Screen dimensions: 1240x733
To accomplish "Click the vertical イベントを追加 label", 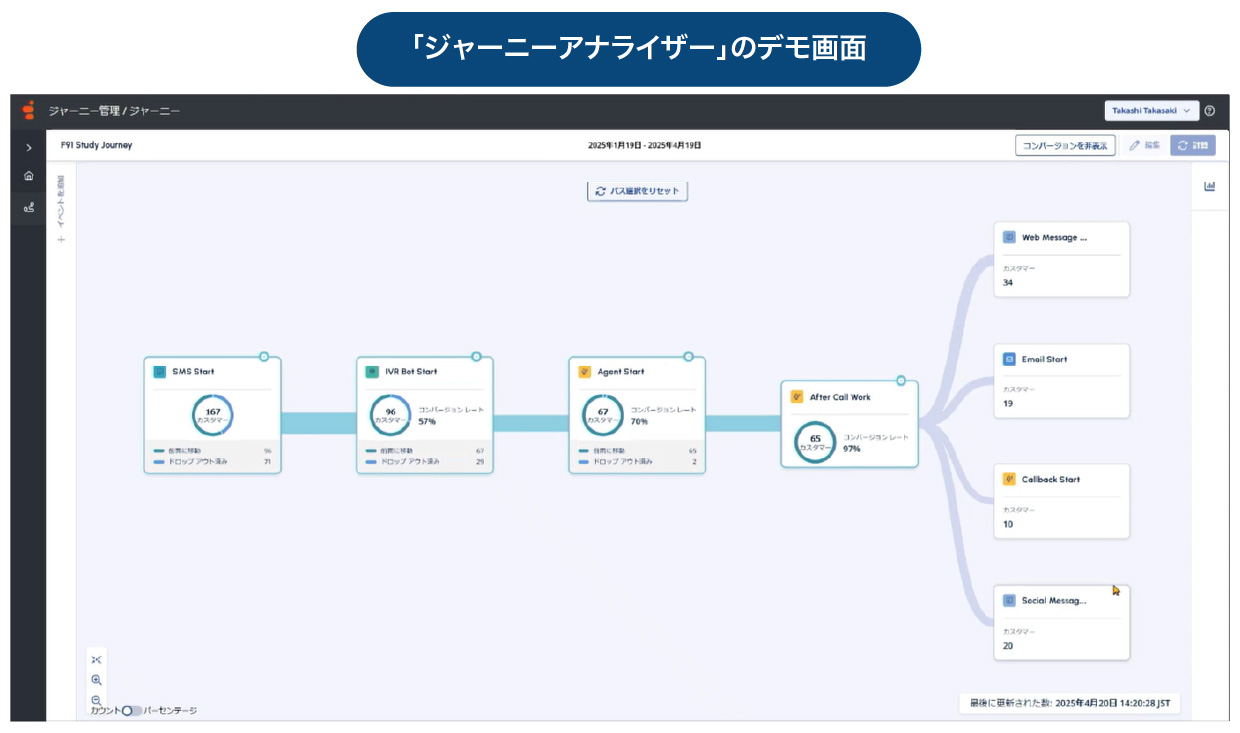I will 61,203.
